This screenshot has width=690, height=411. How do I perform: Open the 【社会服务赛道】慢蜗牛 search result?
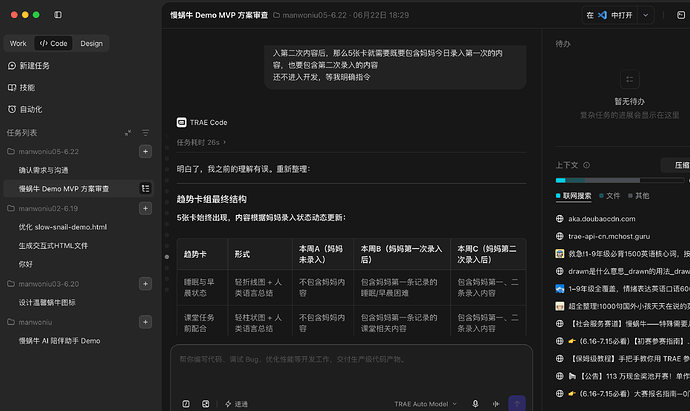point(623,324)
